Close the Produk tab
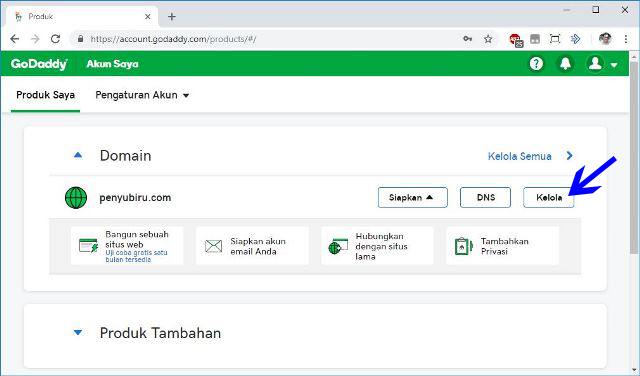Screen dimensions: 640x376 pyautogui.click(x=148, y=17)
